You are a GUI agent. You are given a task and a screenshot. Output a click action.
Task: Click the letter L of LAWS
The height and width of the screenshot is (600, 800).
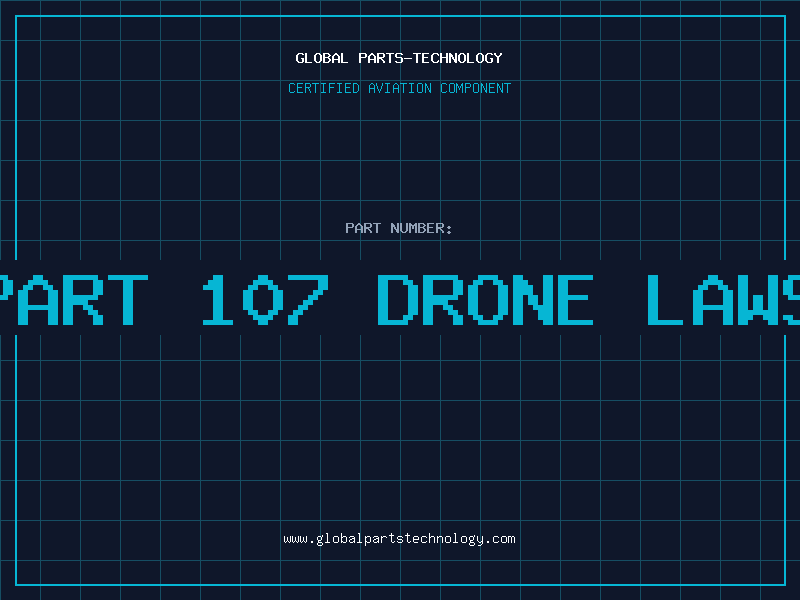(x=665, y=299)
